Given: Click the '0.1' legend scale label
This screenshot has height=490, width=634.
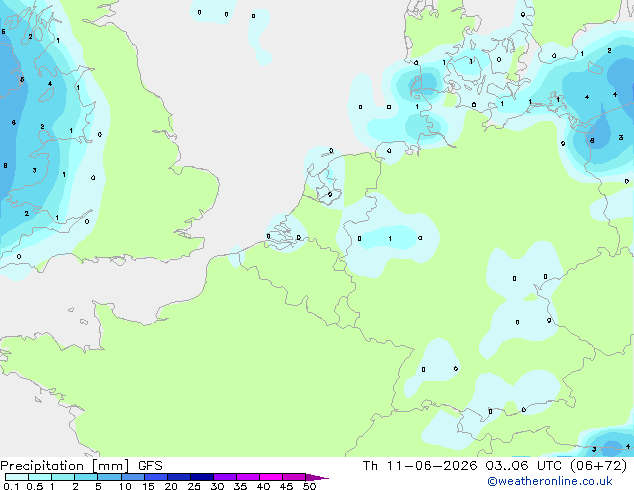Looking at the screenshot, I should pos(11,486).
